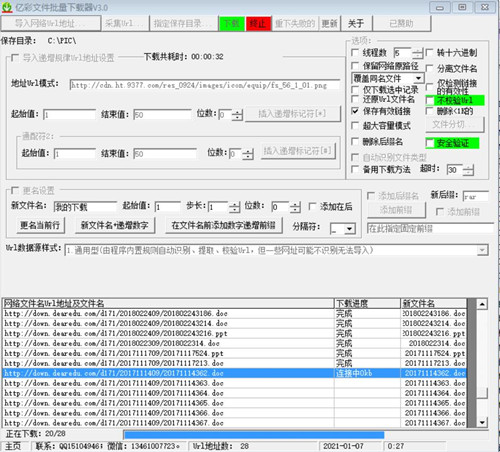The image size is (500, 452).
Task: Click the 更新 update button
Action: (x=329, y=24)
